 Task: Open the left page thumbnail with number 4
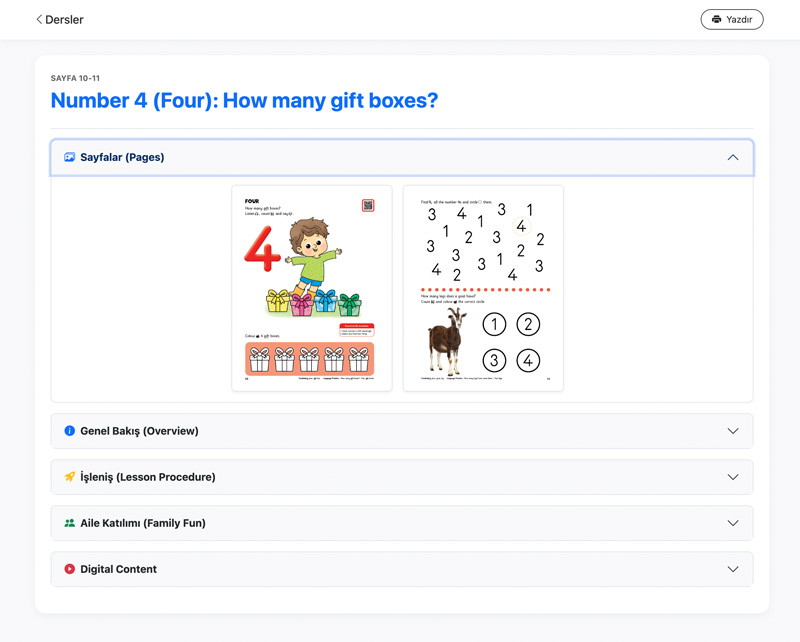311,288
